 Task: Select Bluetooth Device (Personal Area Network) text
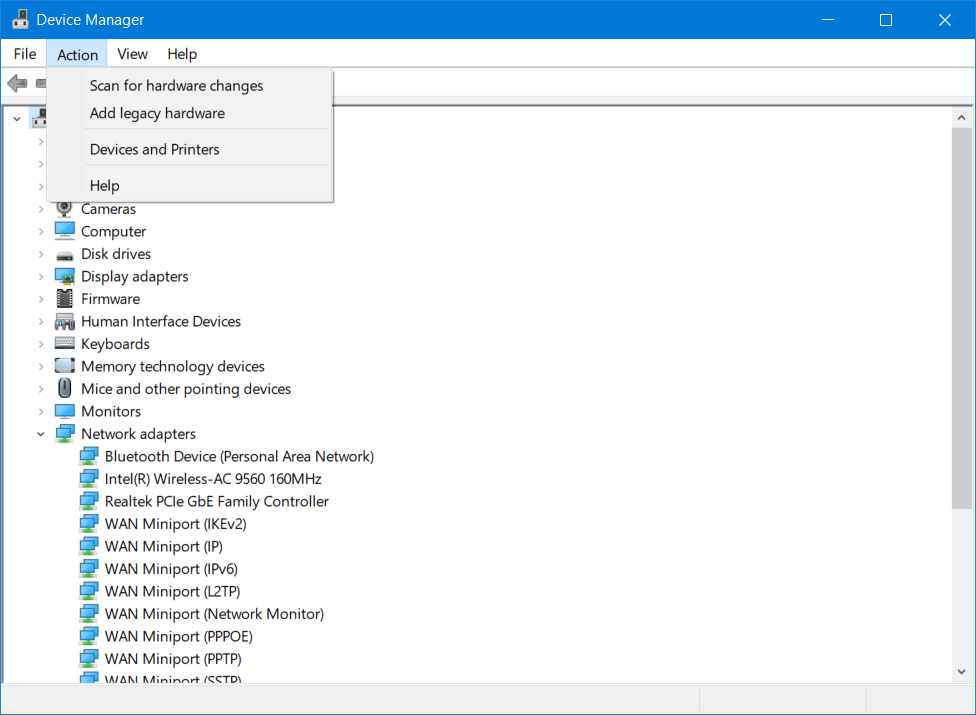click(x=239, y=456)
